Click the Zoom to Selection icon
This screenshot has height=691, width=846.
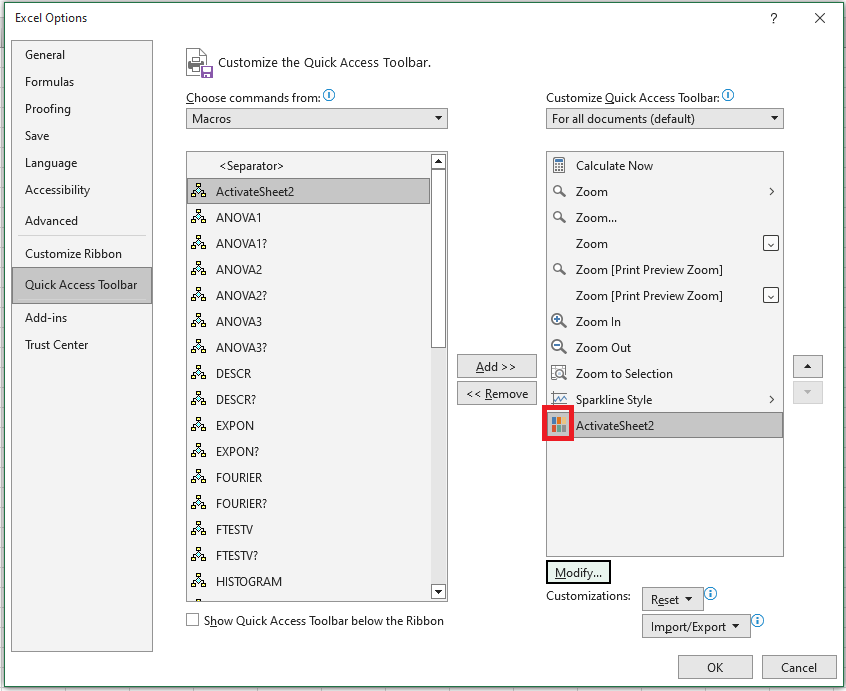(x=558, y=373)
